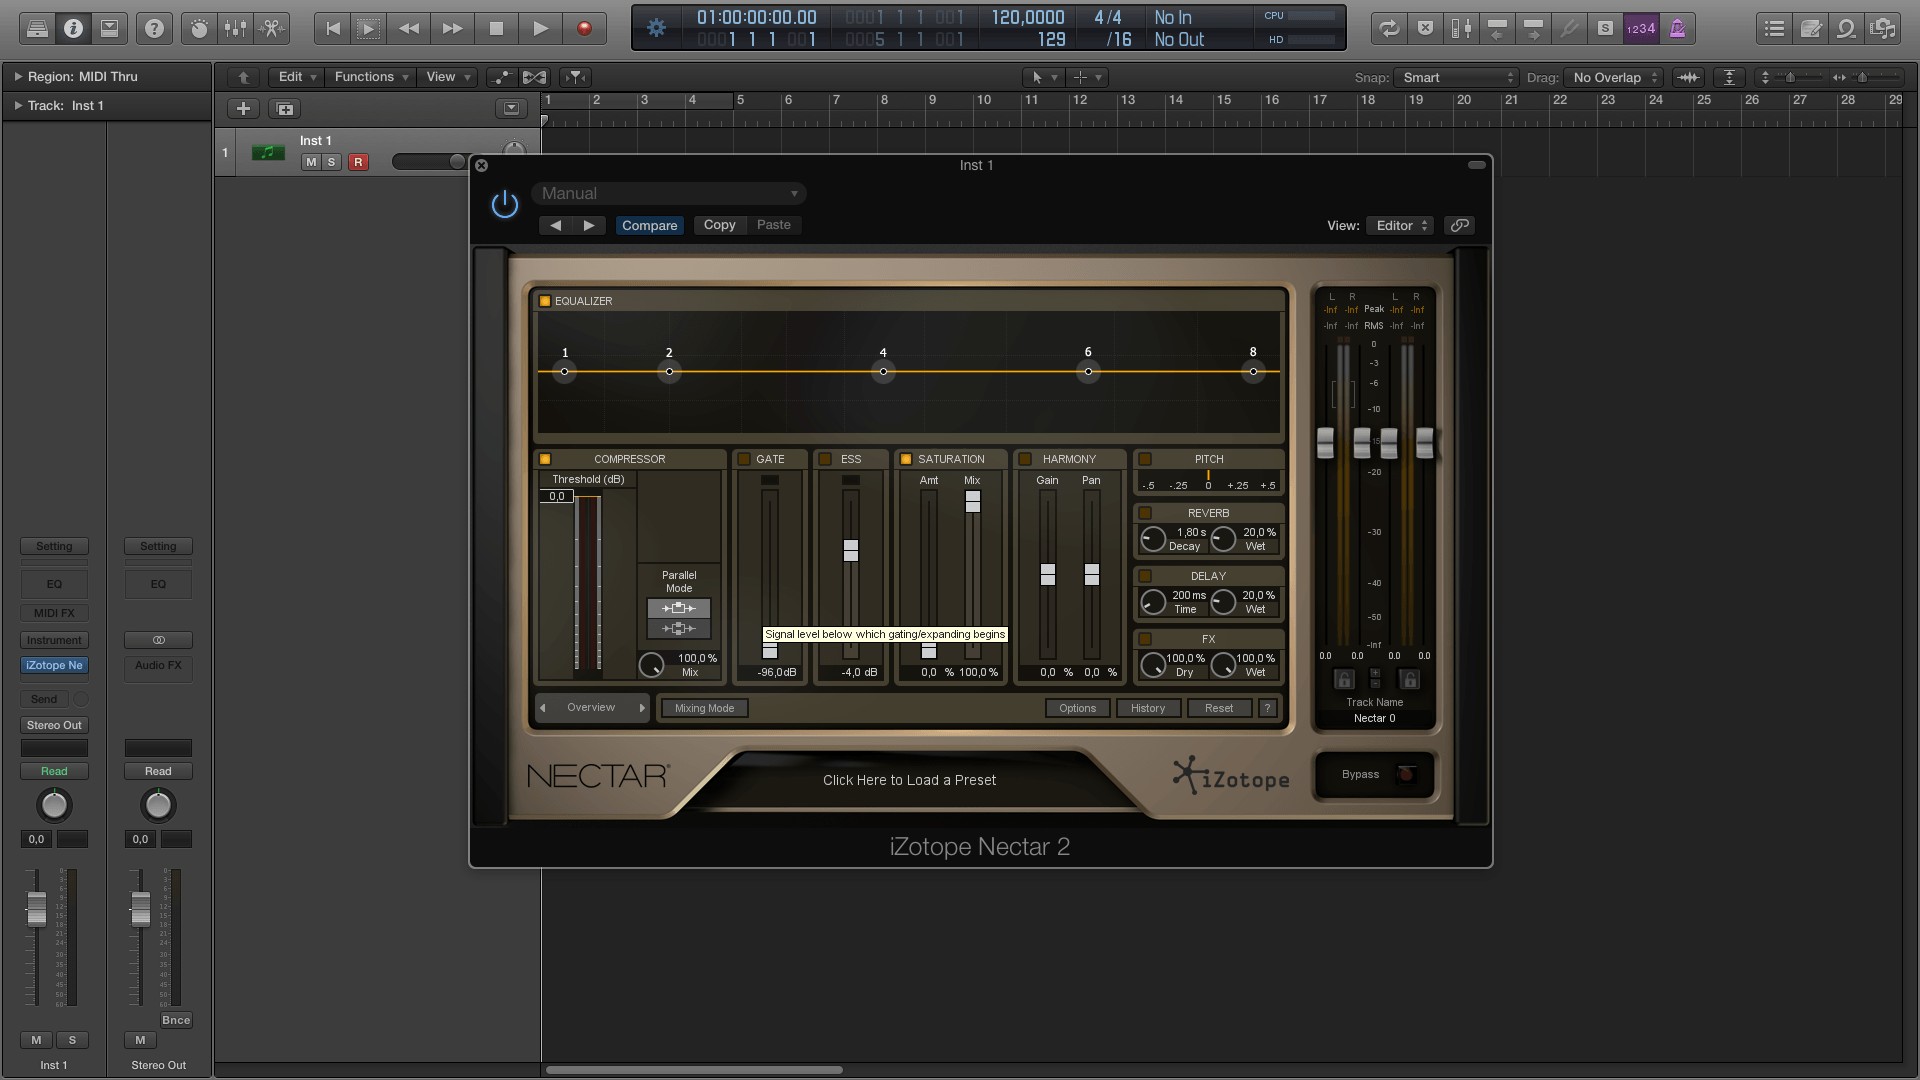Screen dimensions: 1920x1080
Task: Open the Note Pads icon
Action: 1811,29
